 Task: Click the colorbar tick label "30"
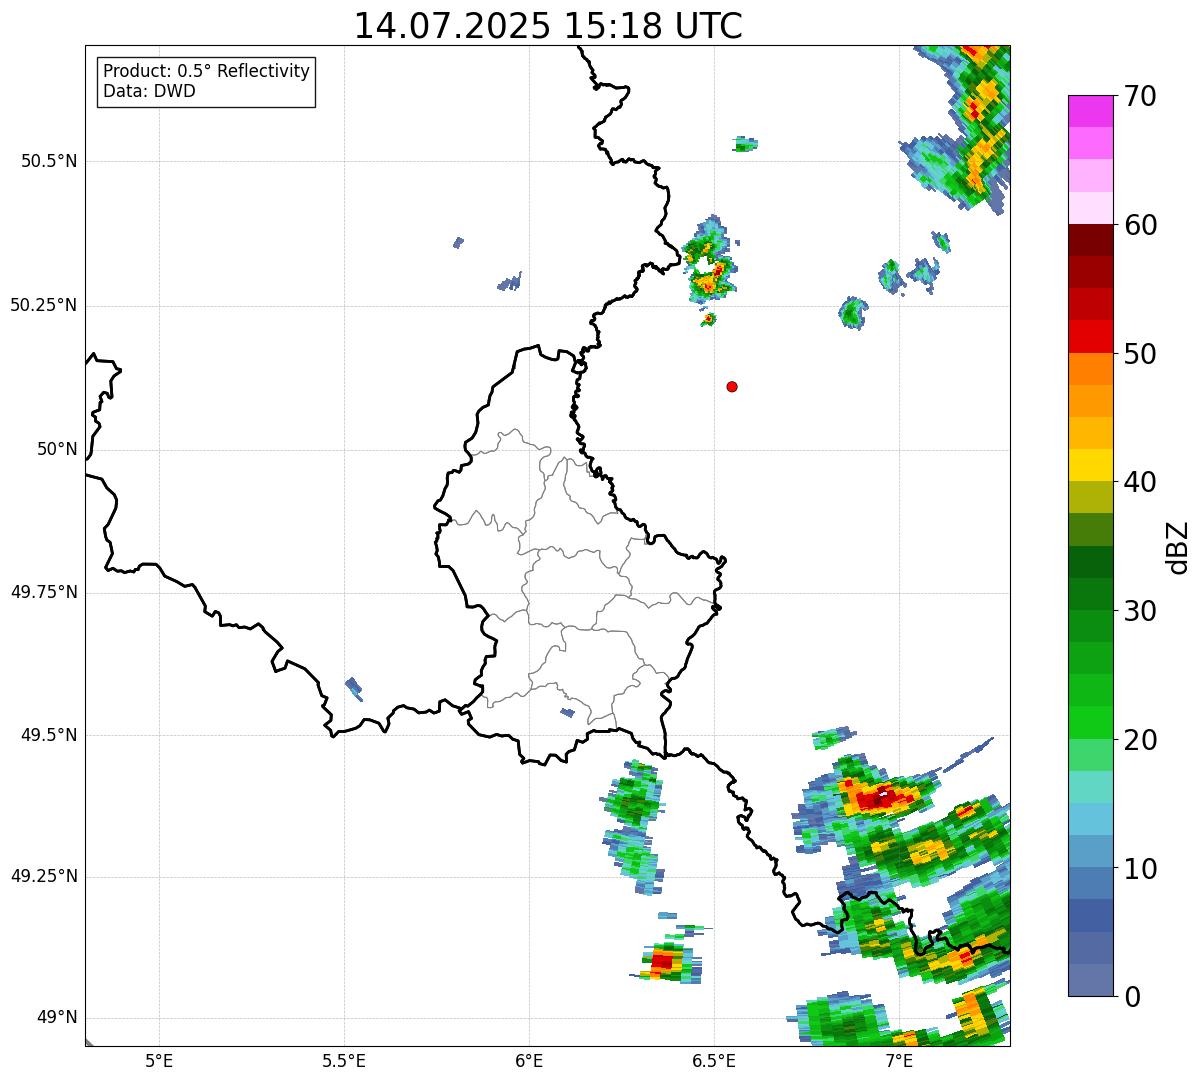point(1140,611)
